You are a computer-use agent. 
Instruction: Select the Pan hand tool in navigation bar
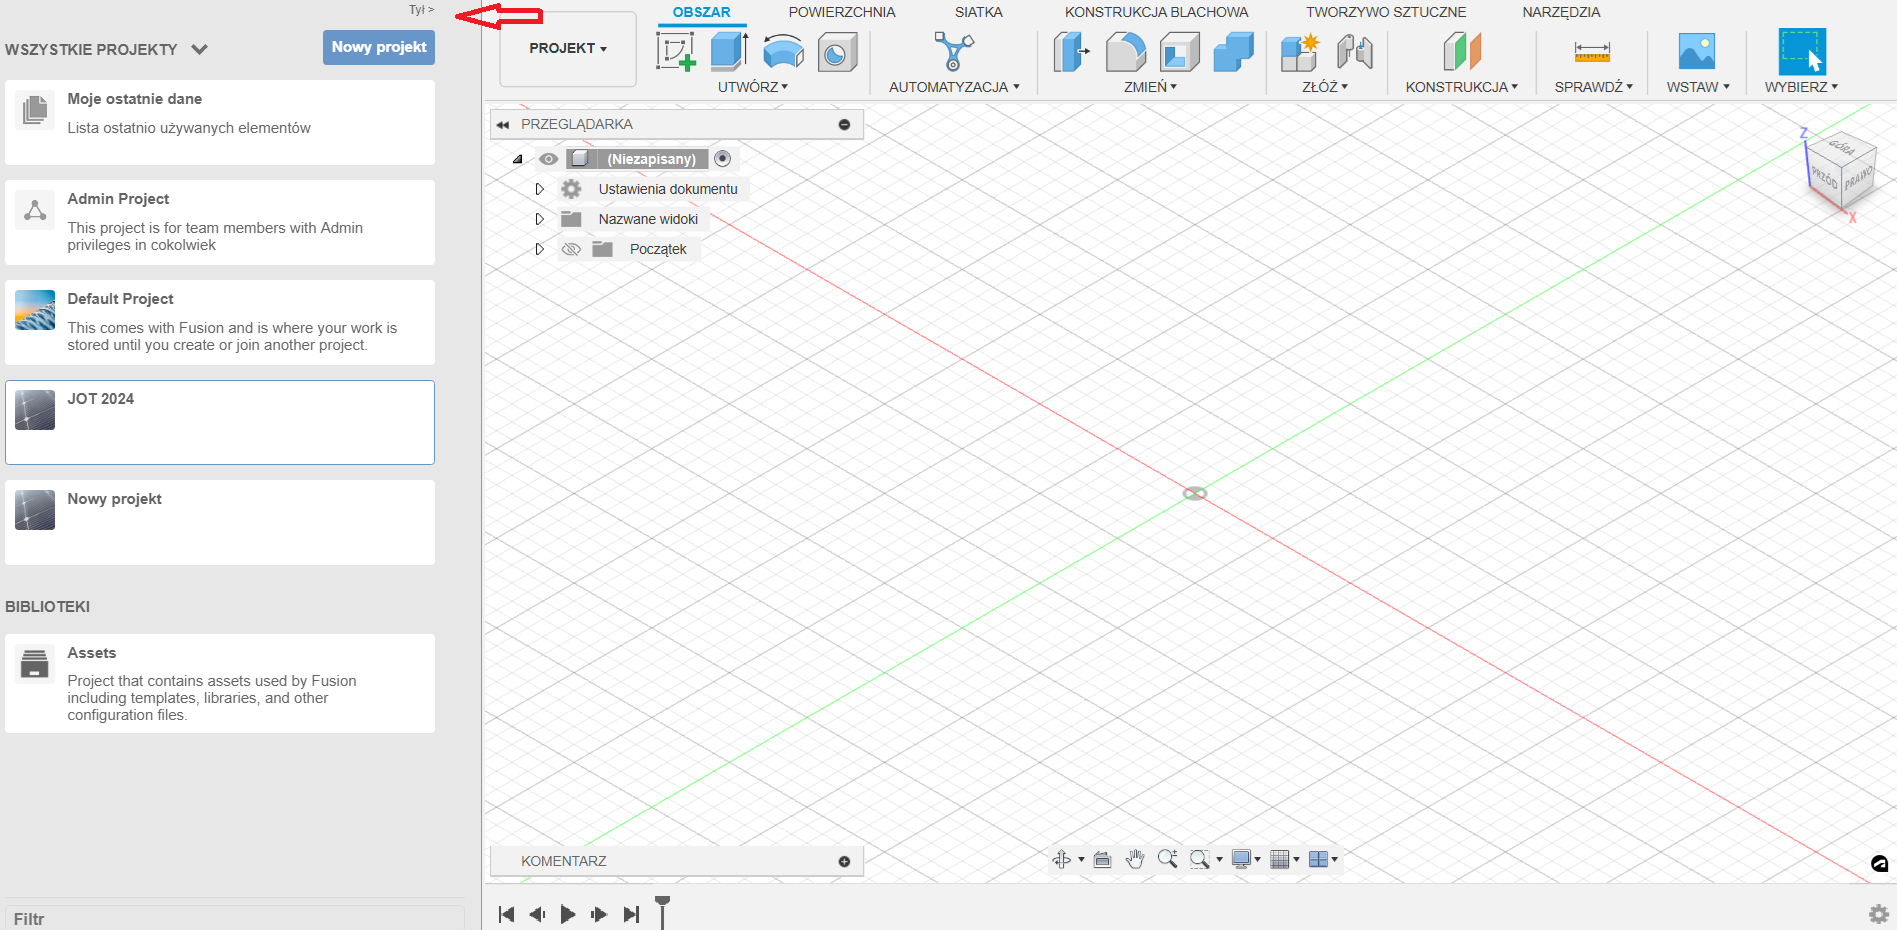(x=1134, y=859)
